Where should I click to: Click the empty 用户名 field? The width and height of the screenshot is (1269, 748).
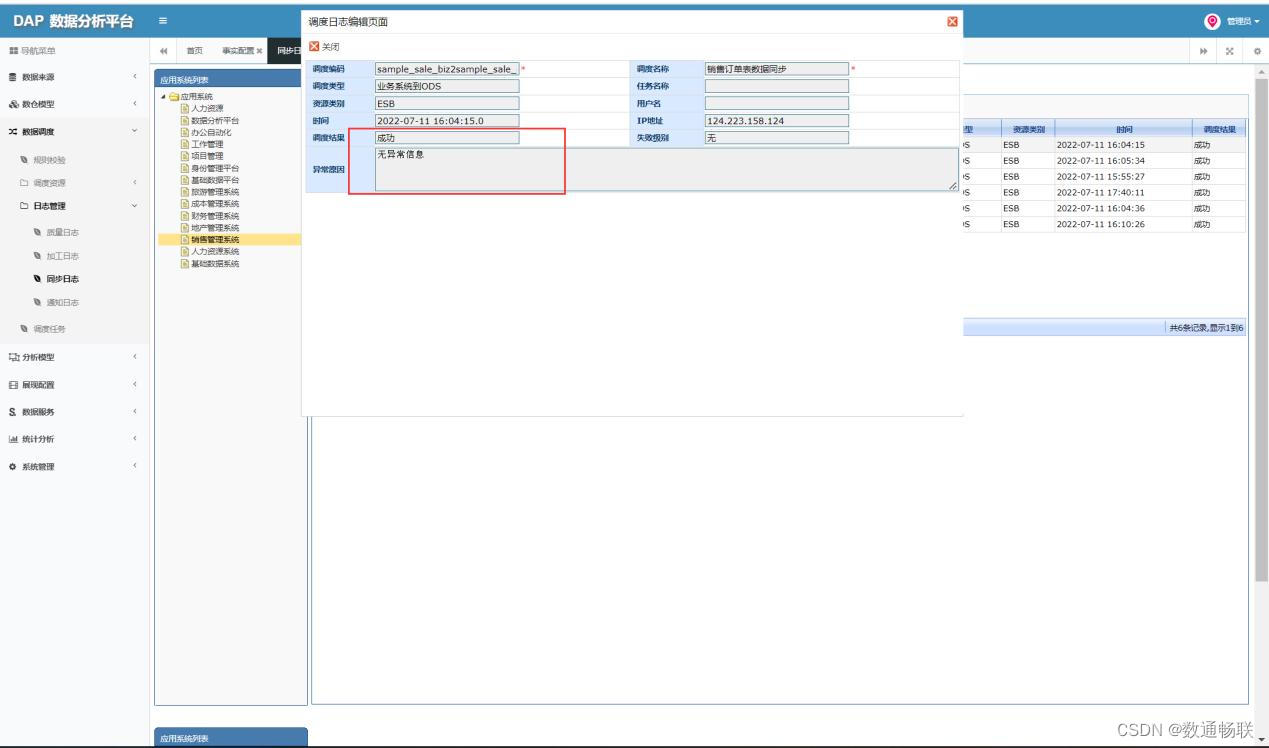(777, 103)
